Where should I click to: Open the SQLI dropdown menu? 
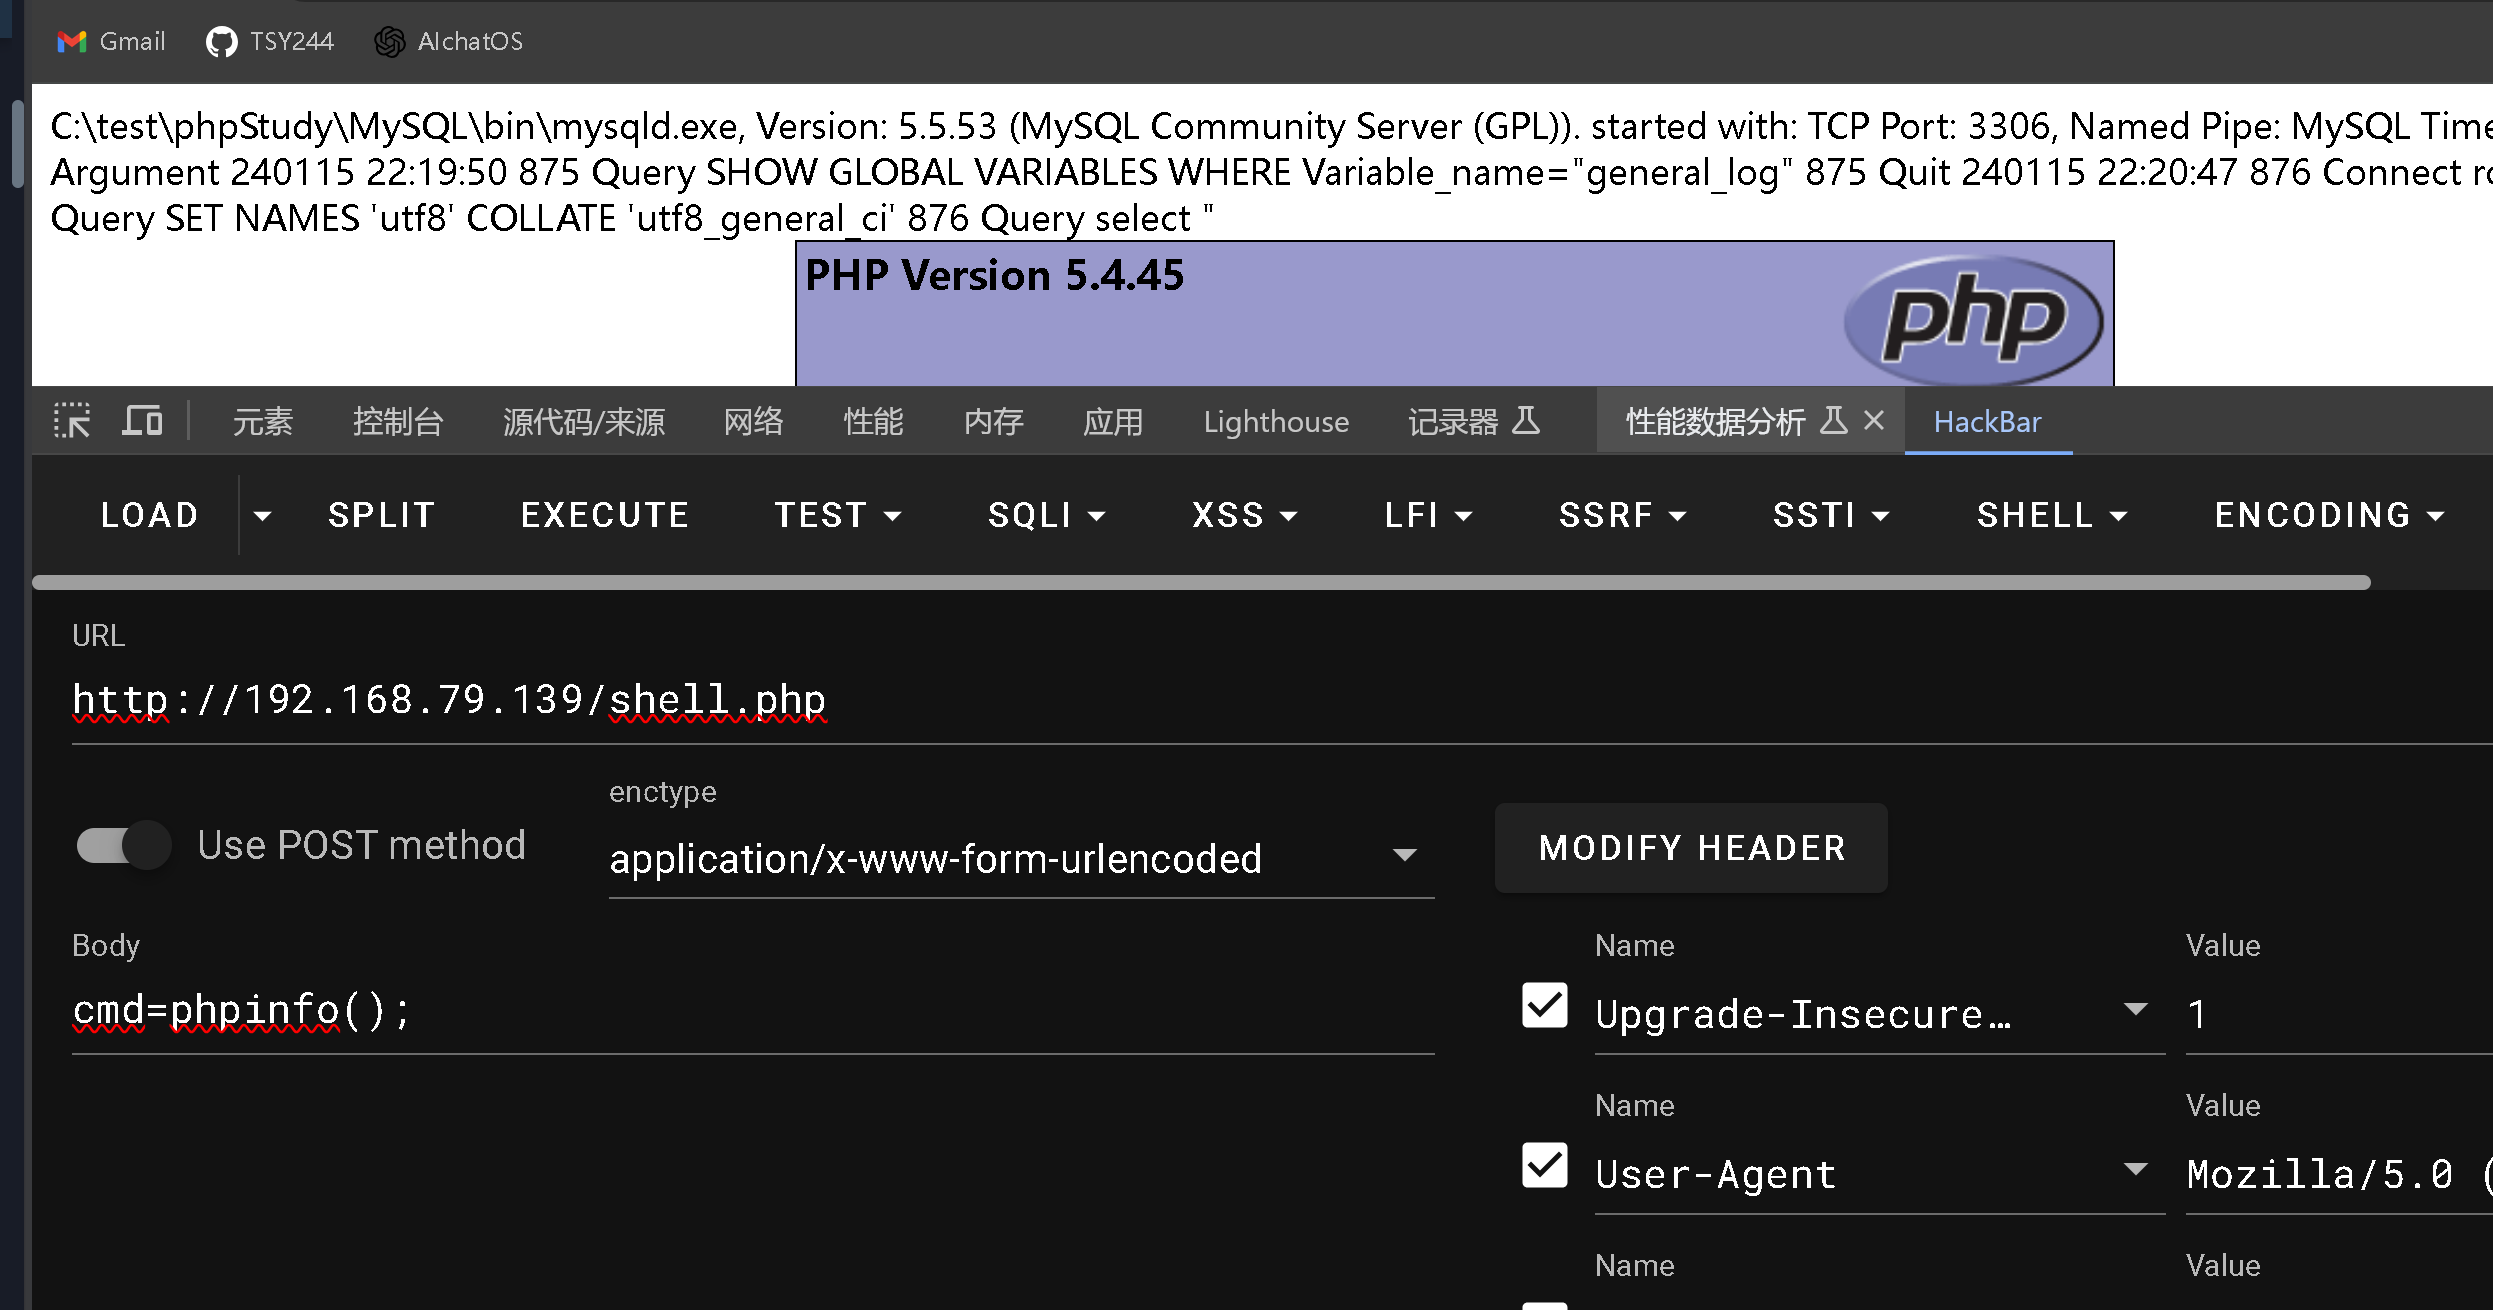pos(1046,515)
